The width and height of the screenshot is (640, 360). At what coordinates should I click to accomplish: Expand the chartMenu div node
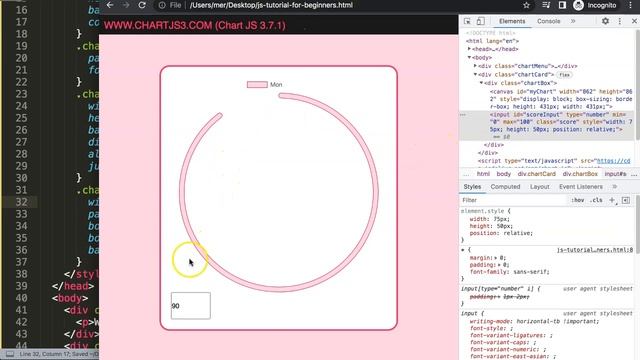click(475, 66)
